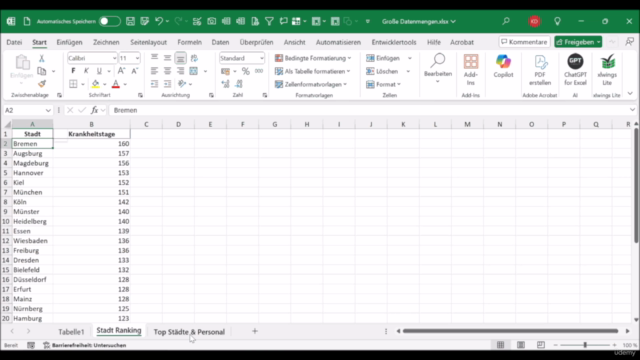Click the green Freigeben button
The width and height of the screenshot is (640, 360).
click(578, 42)
